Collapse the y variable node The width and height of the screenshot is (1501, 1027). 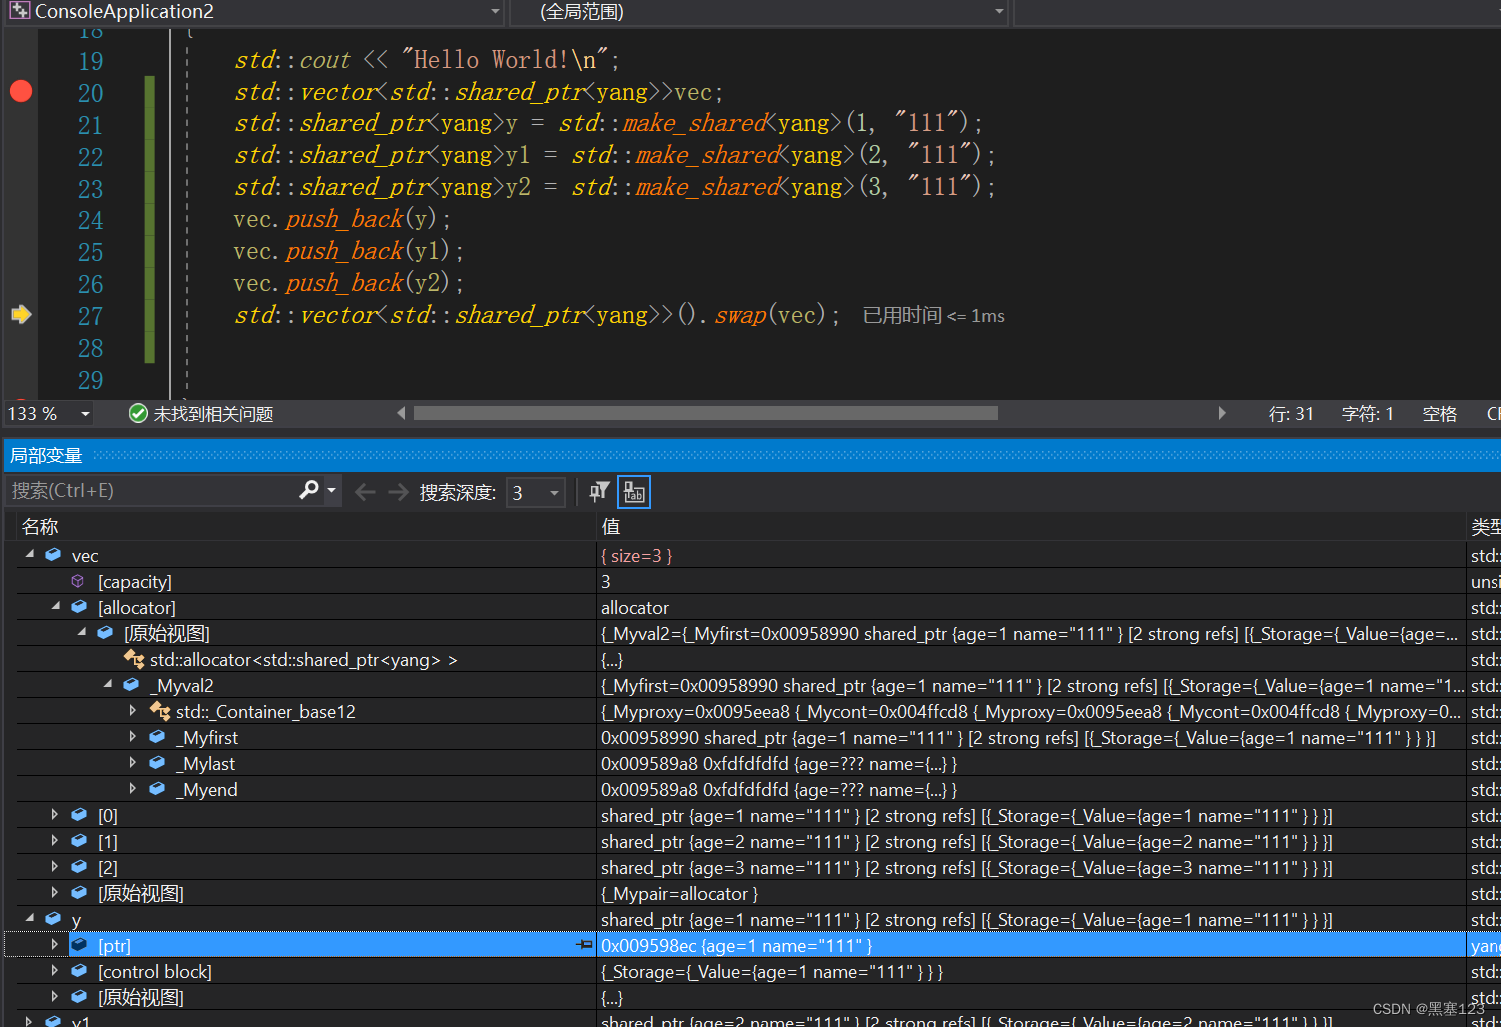[x=30, y=918]
